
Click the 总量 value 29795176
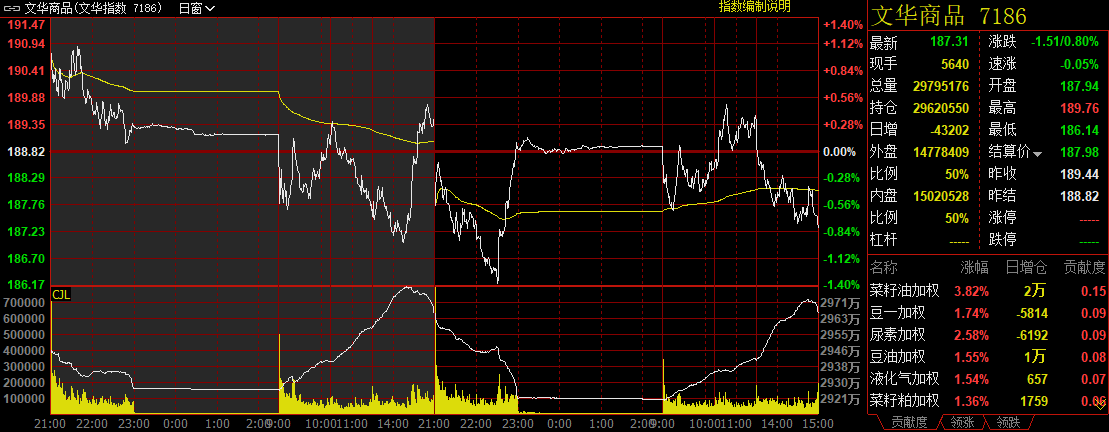(939, 86)
